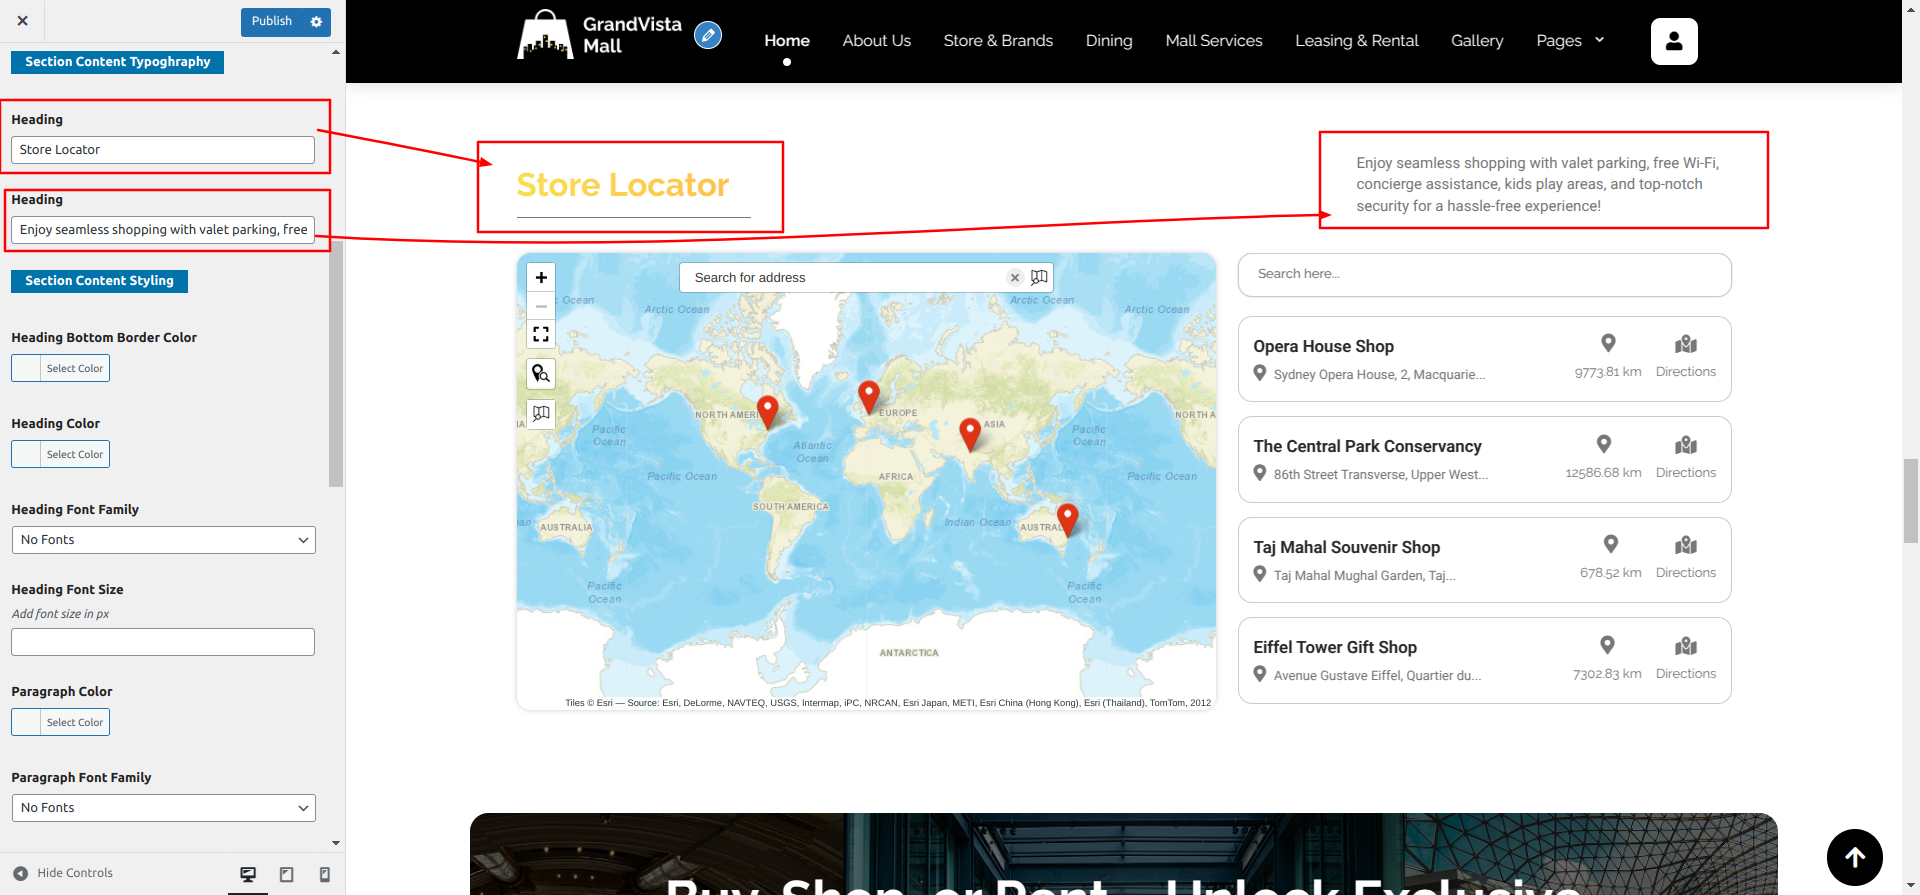The height and width of the screenshot is (895, 1920).
Task: Open the Publish settings gear icon
Action: point(317,22)
